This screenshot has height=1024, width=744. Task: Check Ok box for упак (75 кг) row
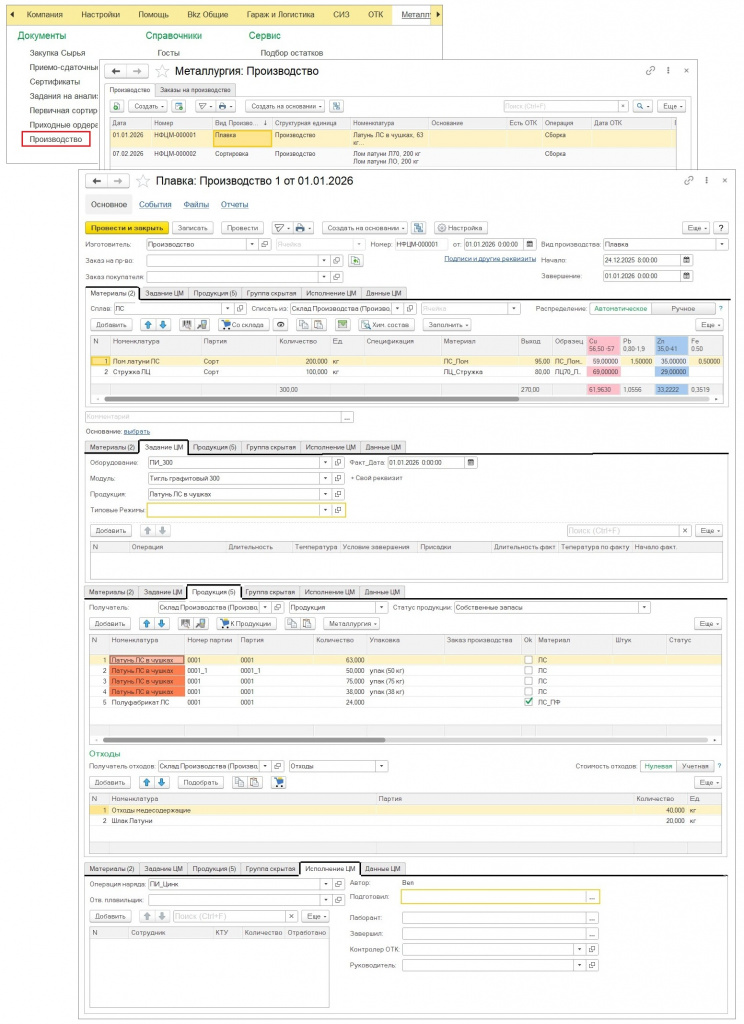tap(528, 681)
